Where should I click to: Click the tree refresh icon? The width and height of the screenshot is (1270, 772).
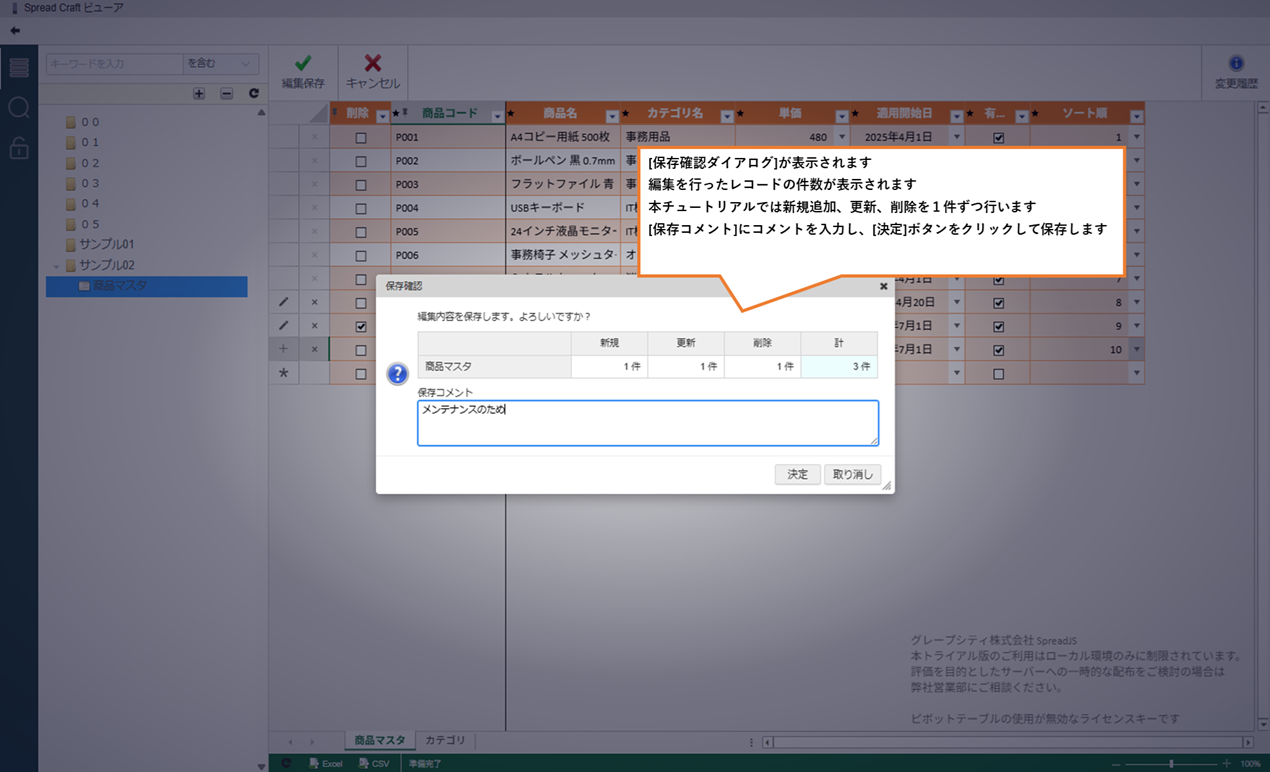[x=254, y=93]
